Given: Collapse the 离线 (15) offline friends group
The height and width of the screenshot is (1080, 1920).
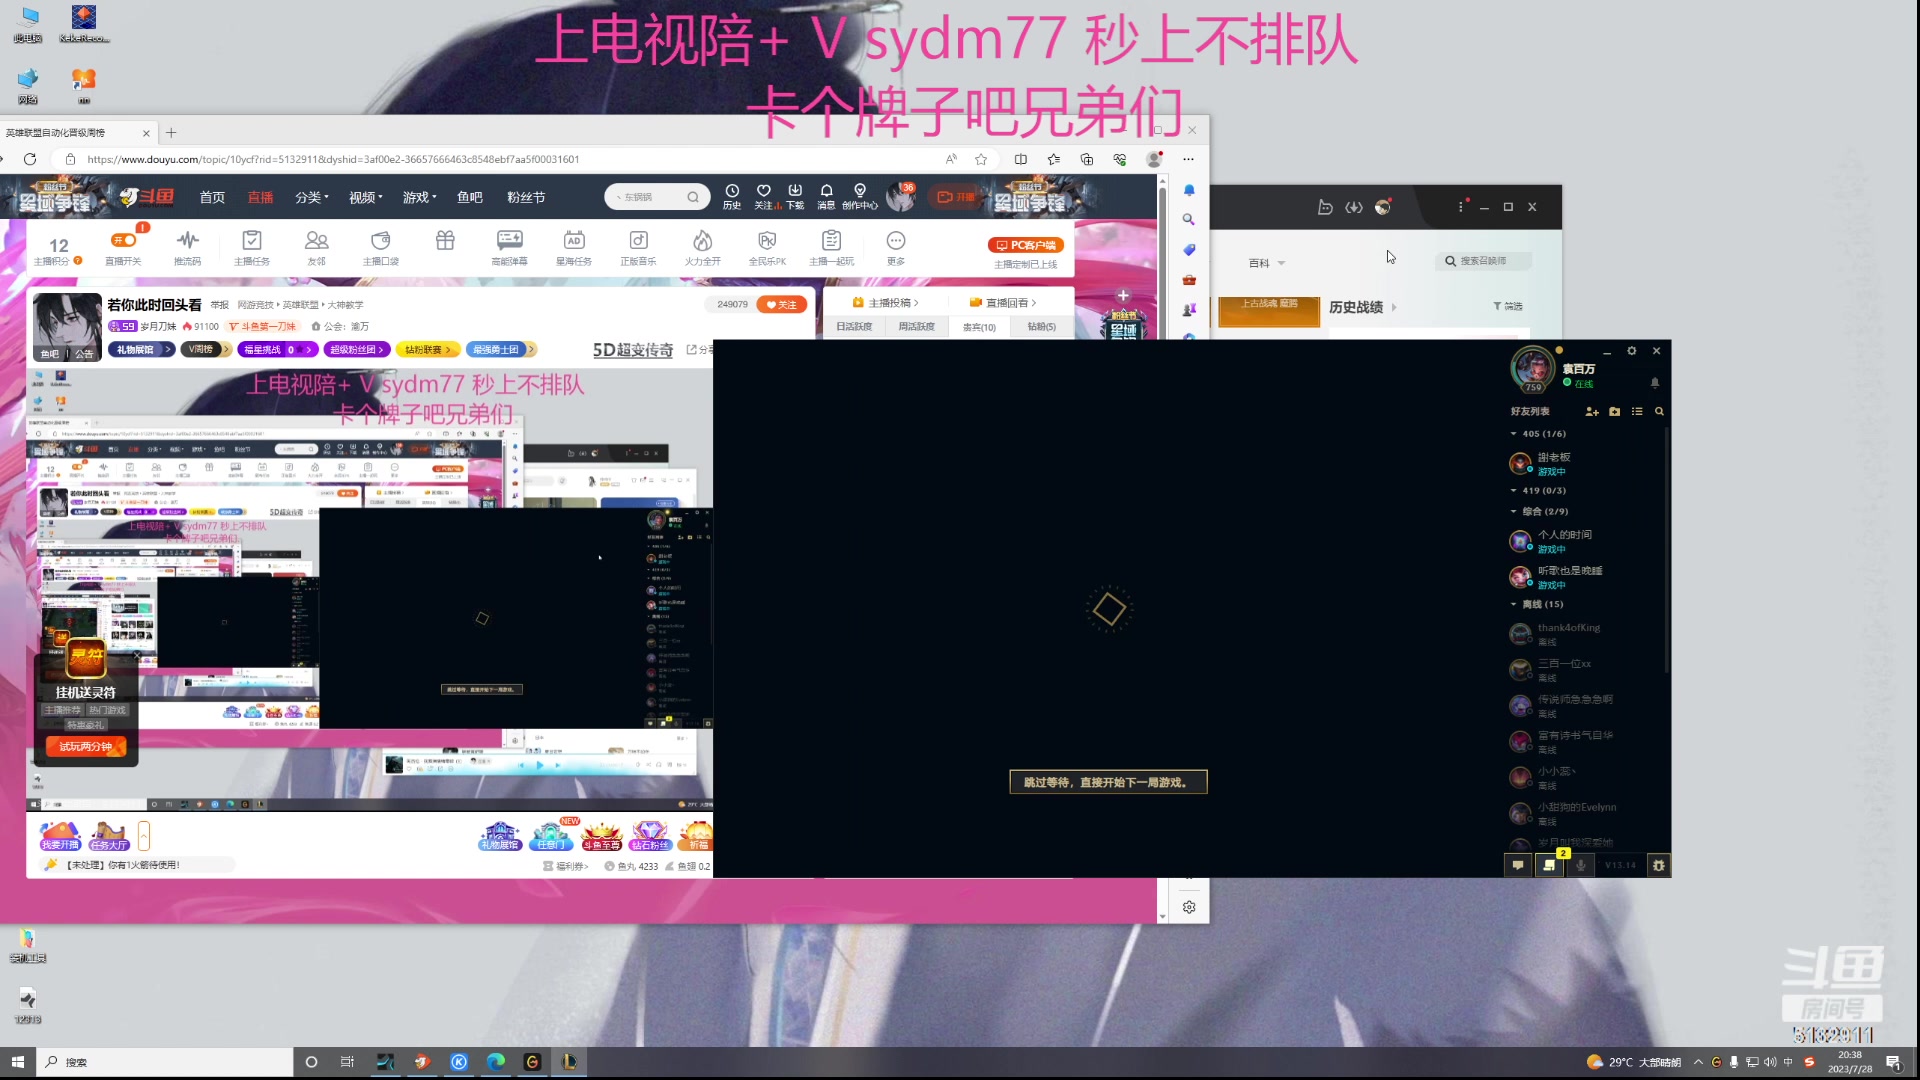Looking at the screenshot, I should (1512, 604).
